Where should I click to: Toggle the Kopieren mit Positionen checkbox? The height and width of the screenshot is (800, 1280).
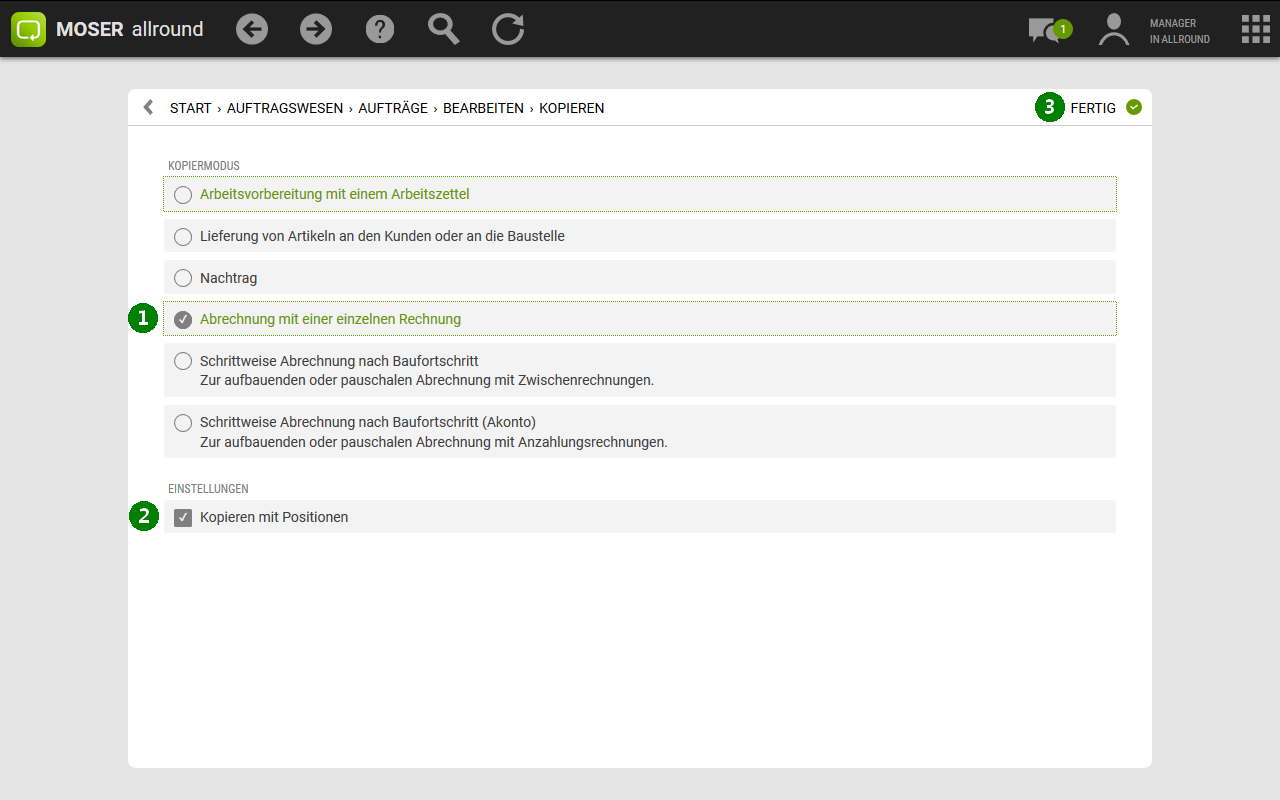[183, 518]
